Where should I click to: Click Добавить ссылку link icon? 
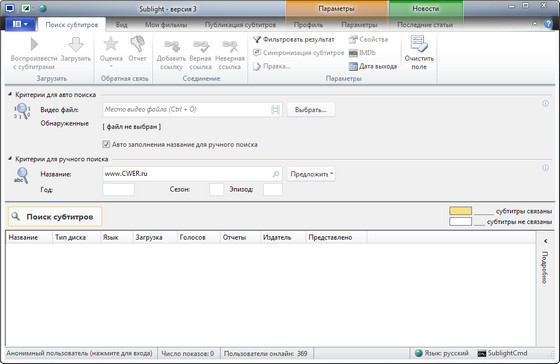(172, 45)
